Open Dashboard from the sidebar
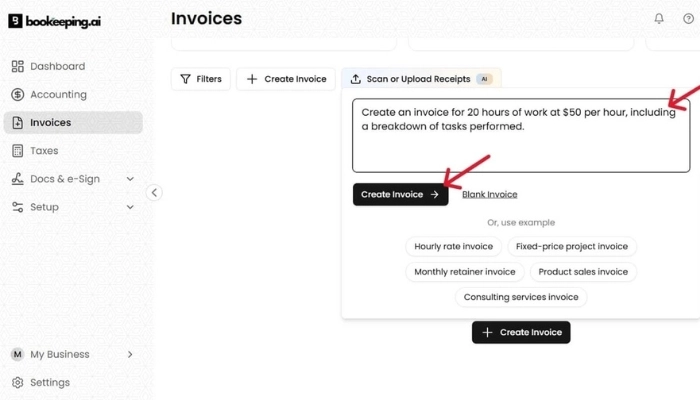This screenshot has height=400, width=700. [x=57, y=66]
